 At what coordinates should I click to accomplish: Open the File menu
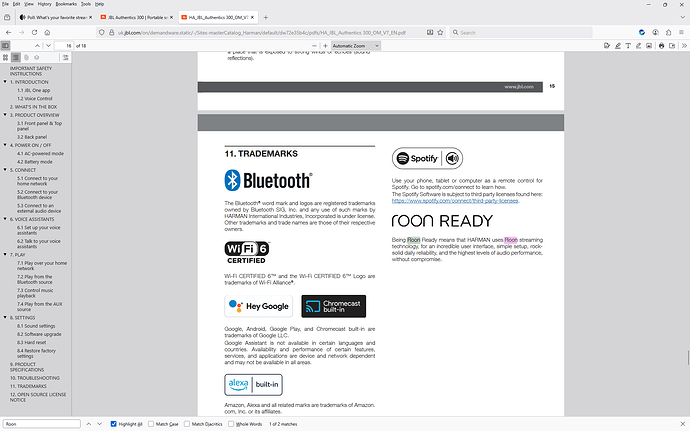pyautogui.click(x=5, y=4)
